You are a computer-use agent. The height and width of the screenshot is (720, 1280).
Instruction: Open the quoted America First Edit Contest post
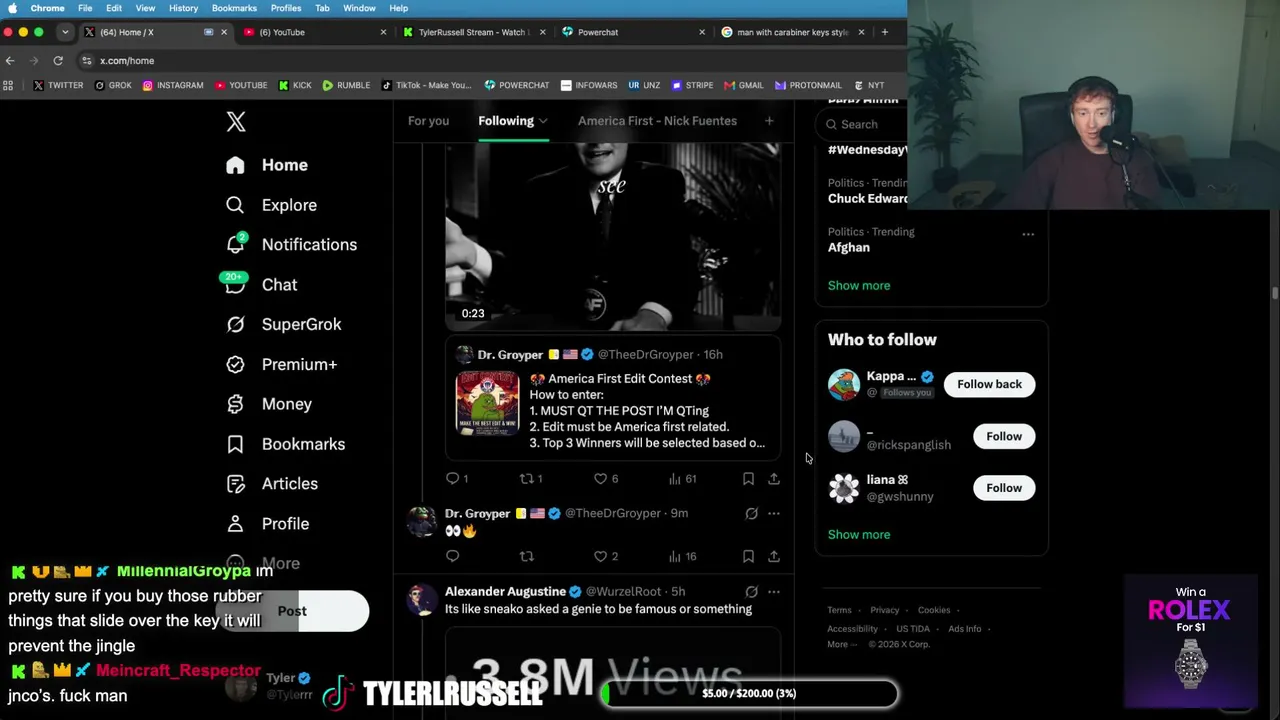click(x=612, y=398)
